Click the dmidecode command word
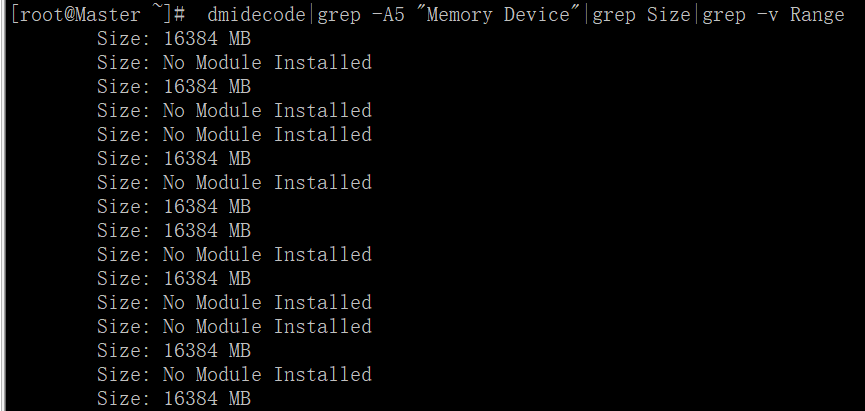This screenshot has width=865, height=411. point(261,15)
